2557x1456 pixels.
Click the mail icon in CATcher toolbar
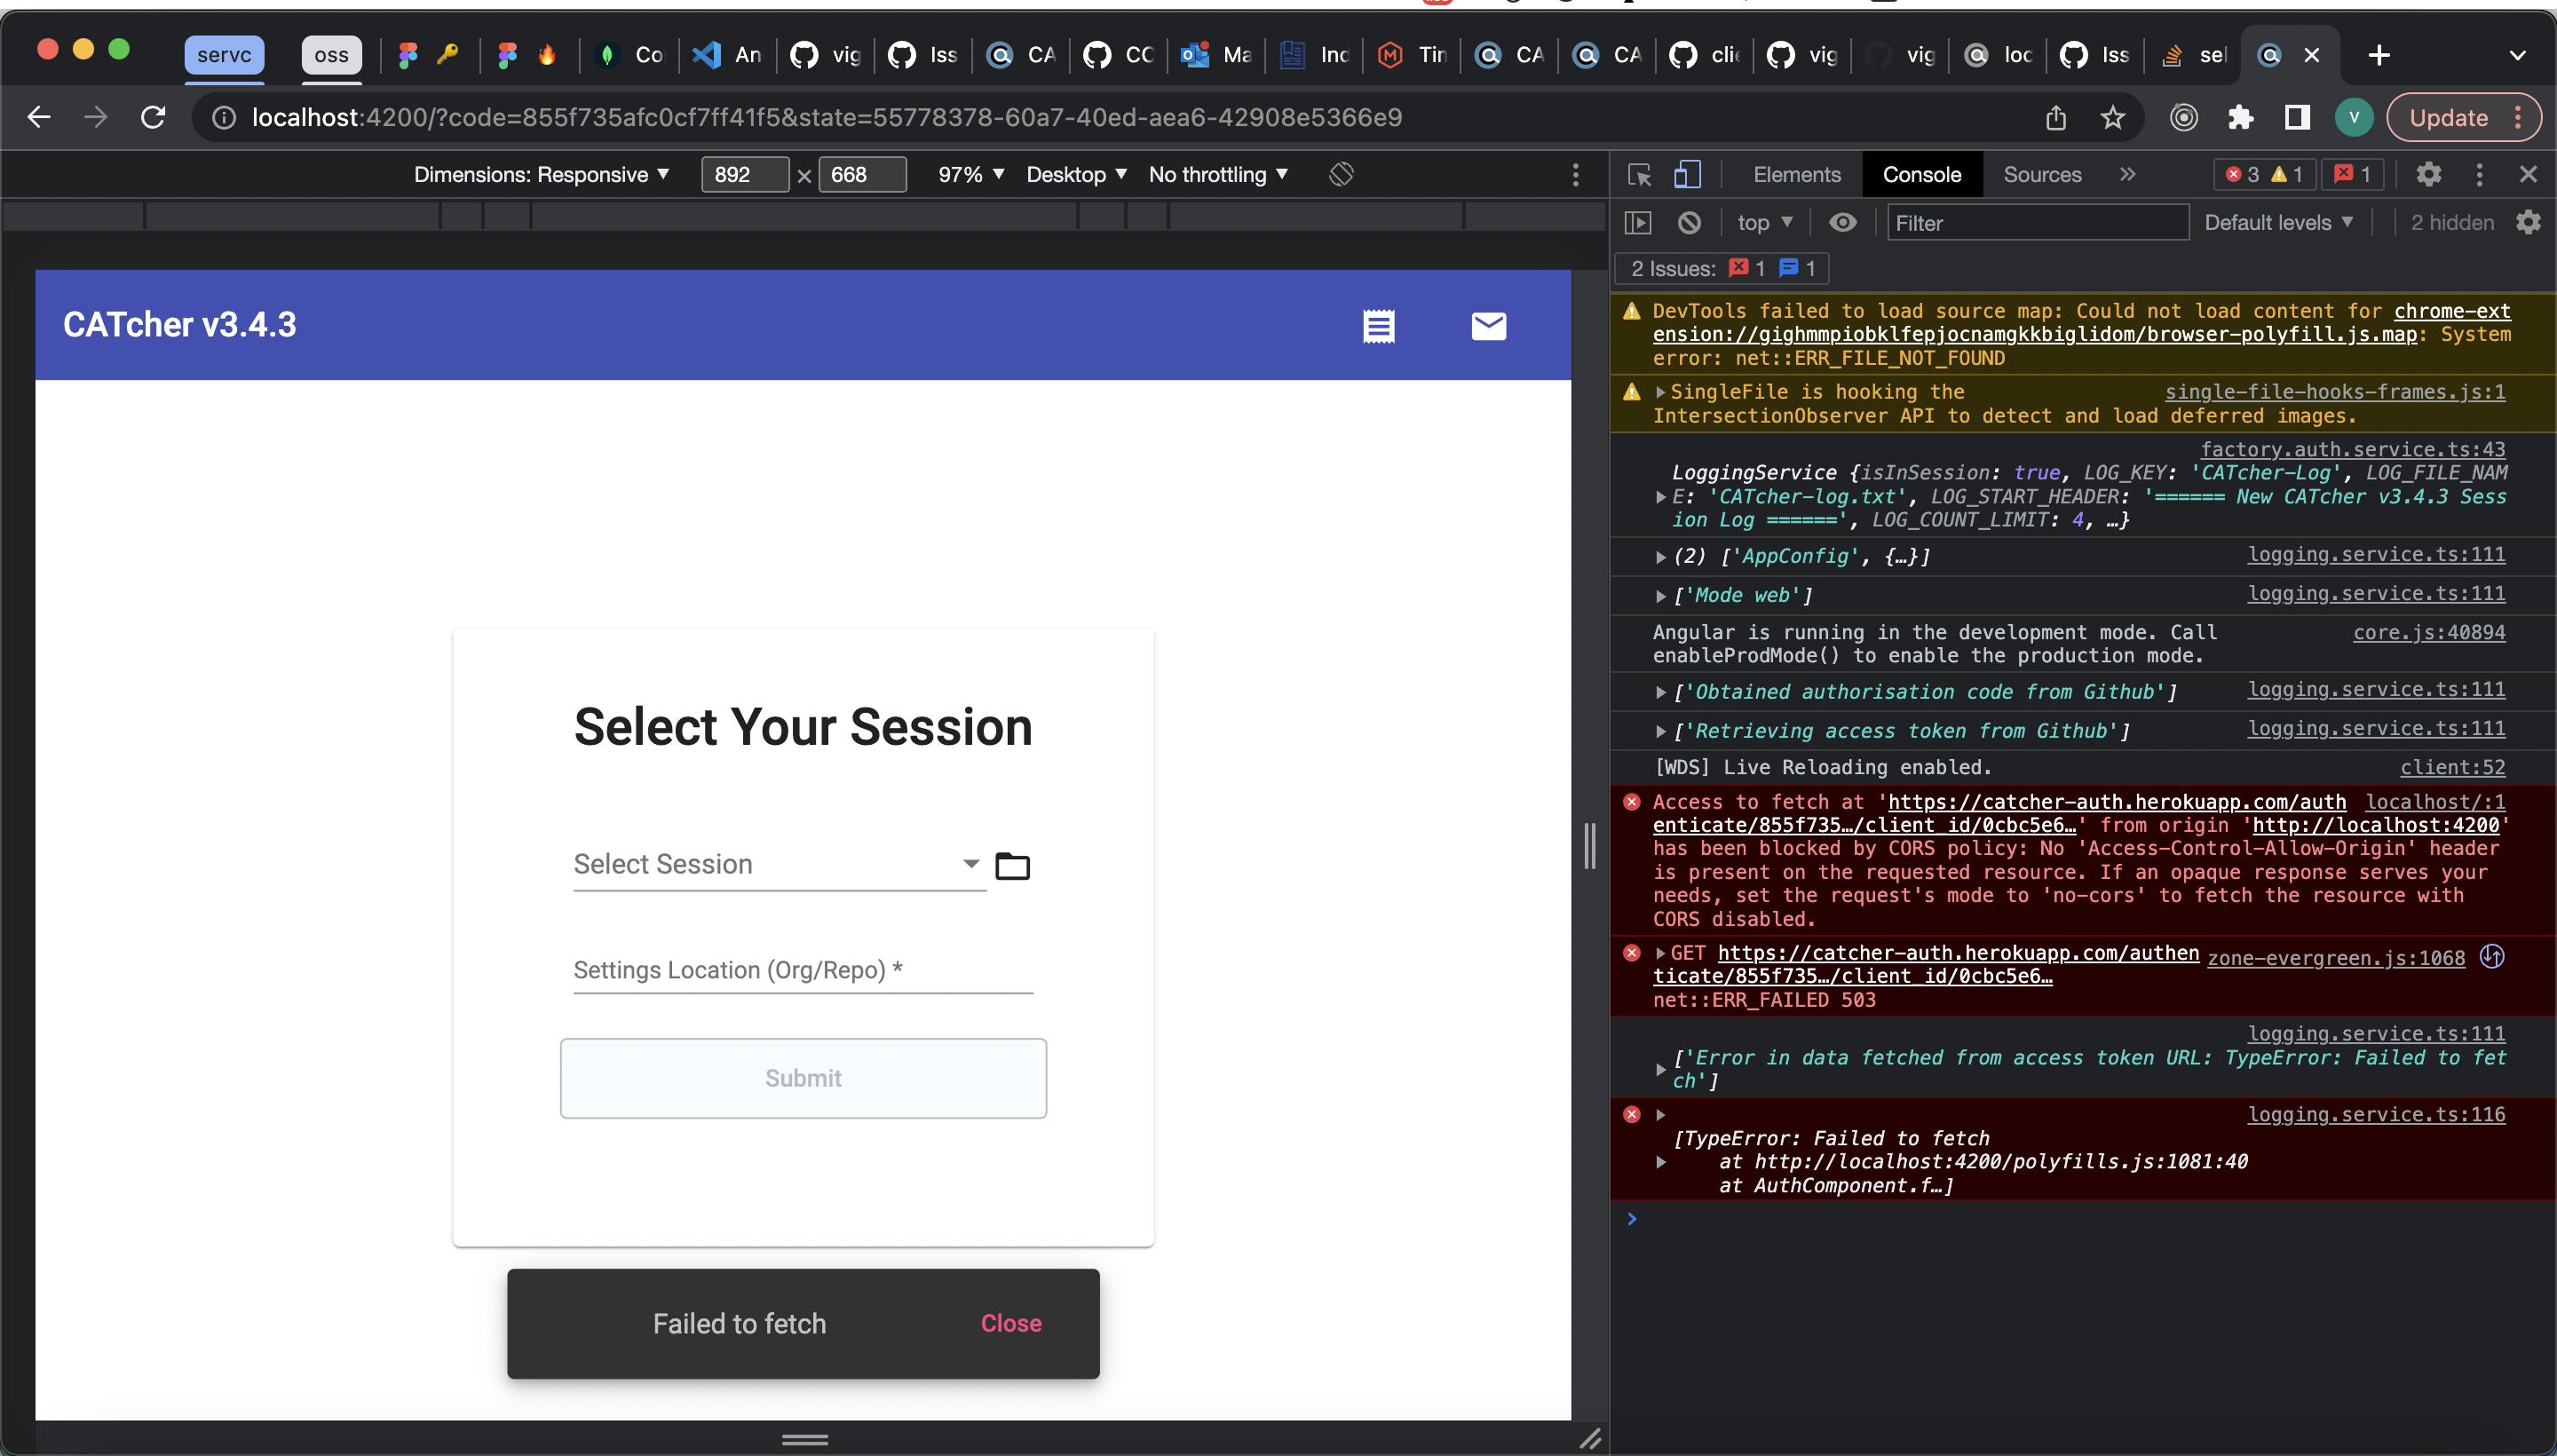click(1487, 325)
